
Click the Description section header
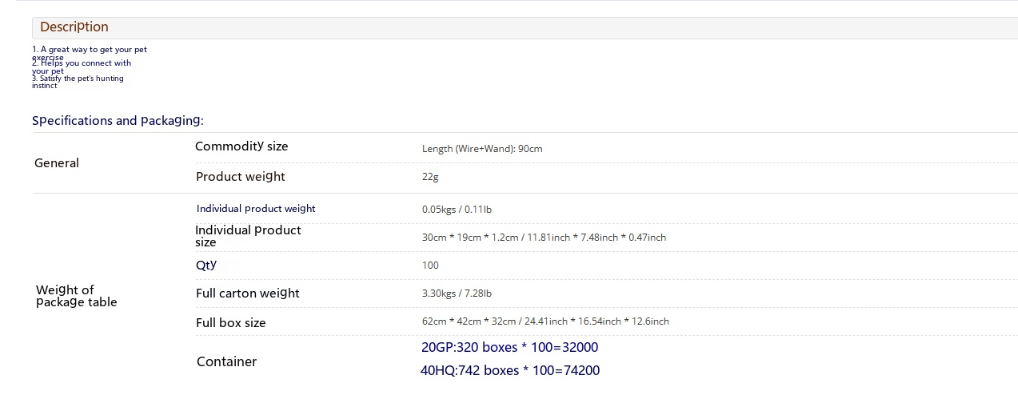click(x=74, y=27)
